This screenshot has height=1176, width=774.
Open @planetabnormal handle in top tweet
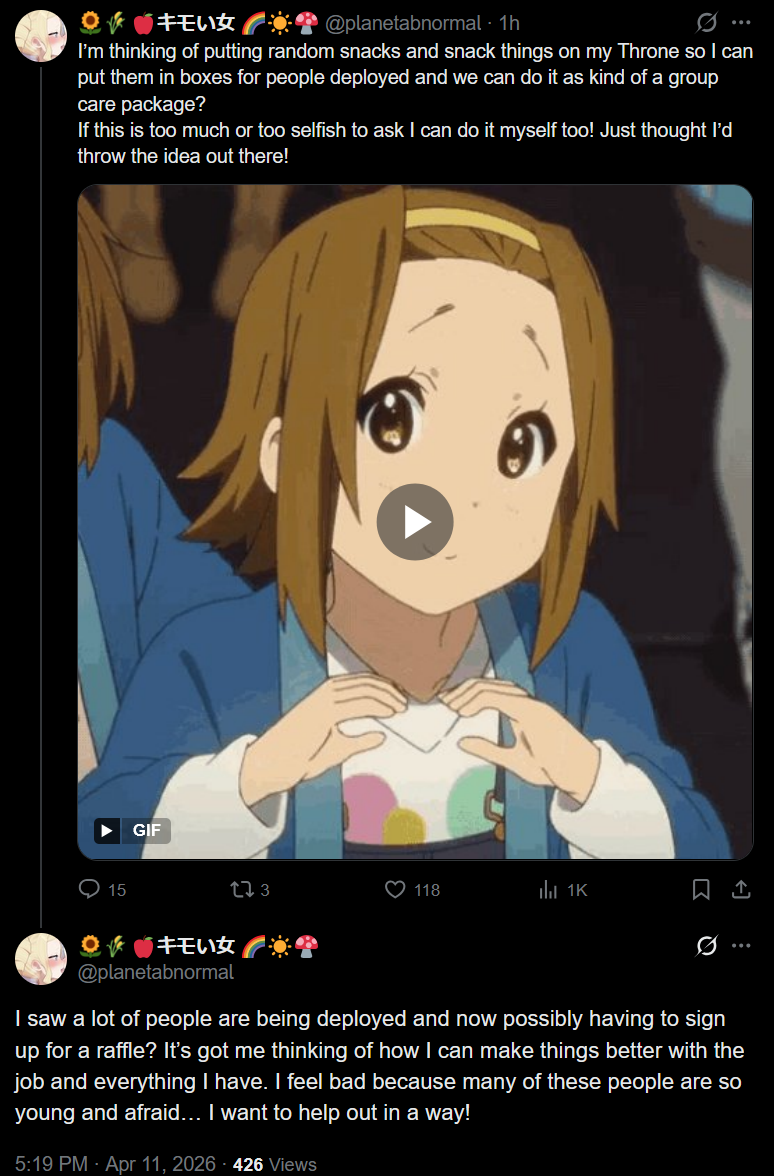[x=403, y=23]
